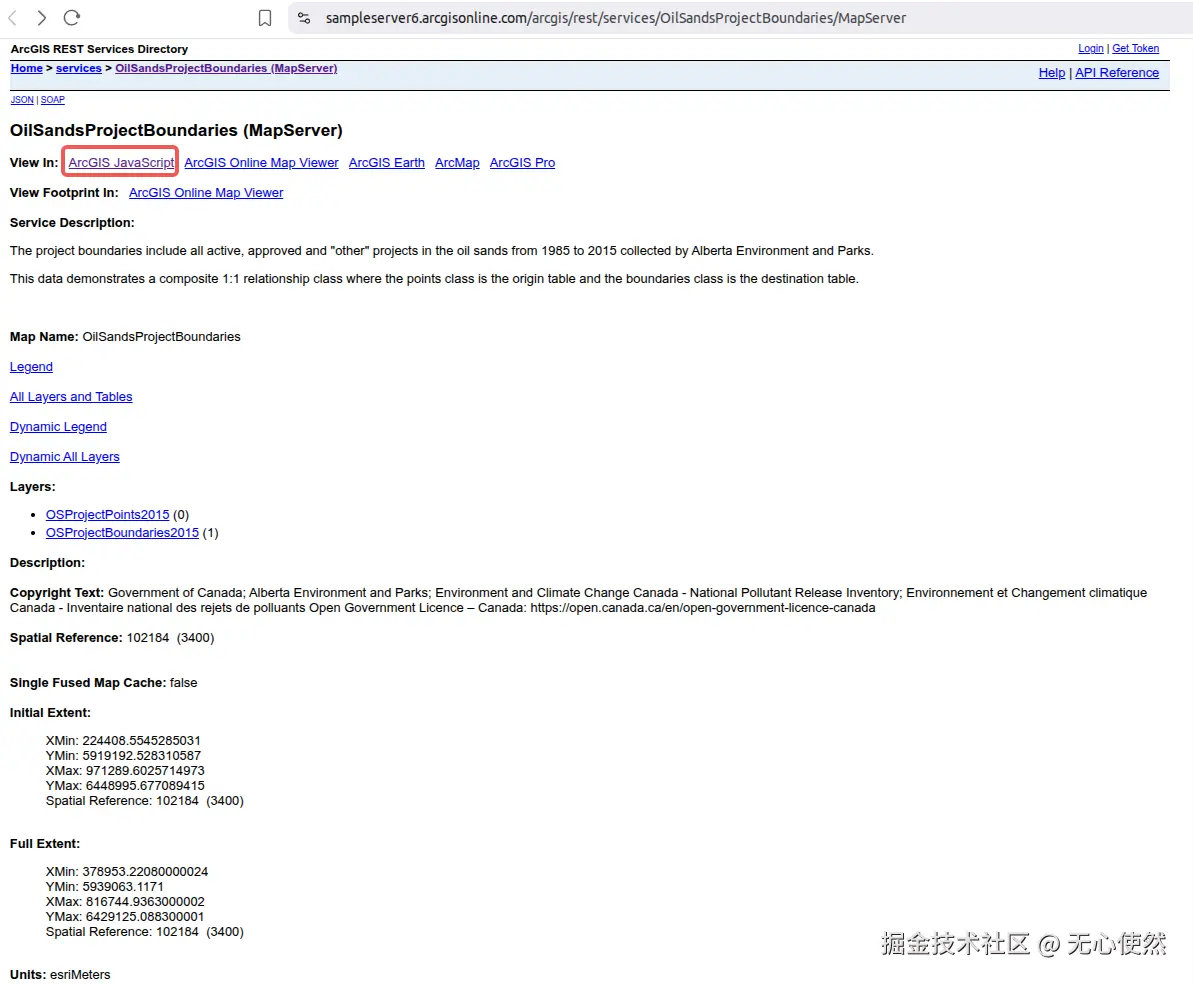Click the page title OilSandsProjectBoundaries (MapServer)
Screen dimensions: 1193x984
coord(177,131)
